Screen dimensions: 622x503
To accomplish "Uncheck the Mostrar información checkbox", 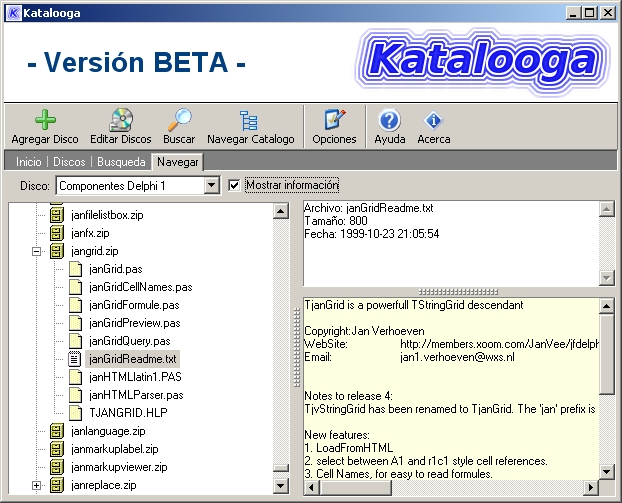I will tap(234, 185).
